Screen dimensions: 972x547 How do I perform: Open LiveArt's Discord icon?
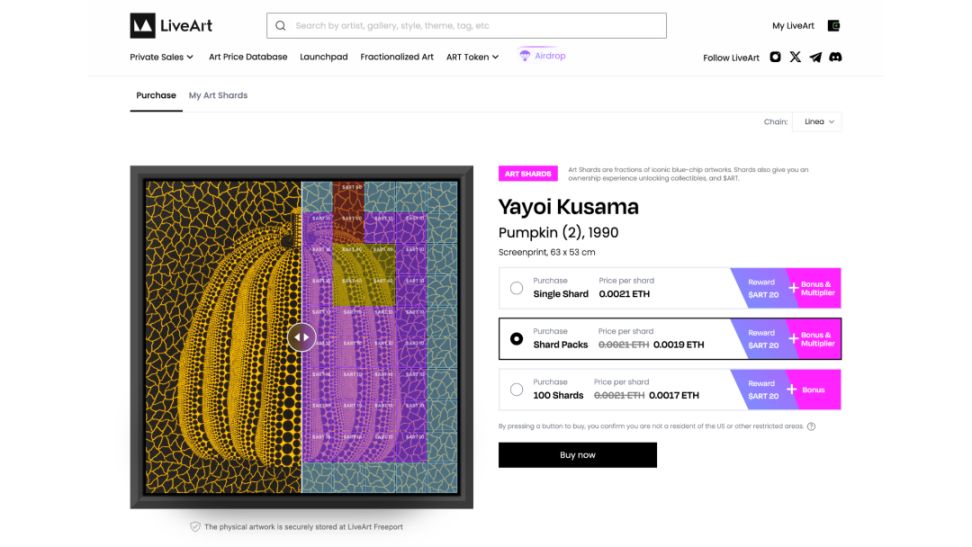pos(836,57)
